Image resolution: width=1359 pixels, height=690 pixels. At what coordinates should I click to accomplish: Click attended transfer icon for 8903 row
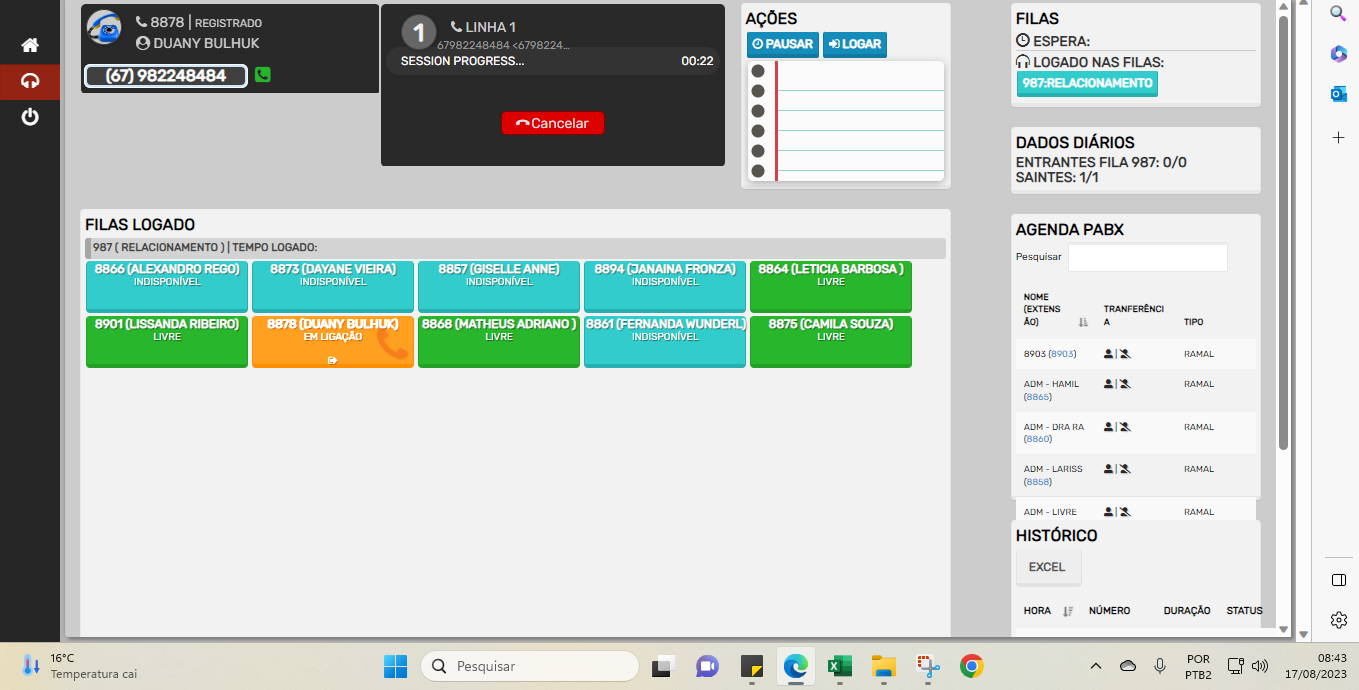pyautogui.click(x=1109, y=354)
